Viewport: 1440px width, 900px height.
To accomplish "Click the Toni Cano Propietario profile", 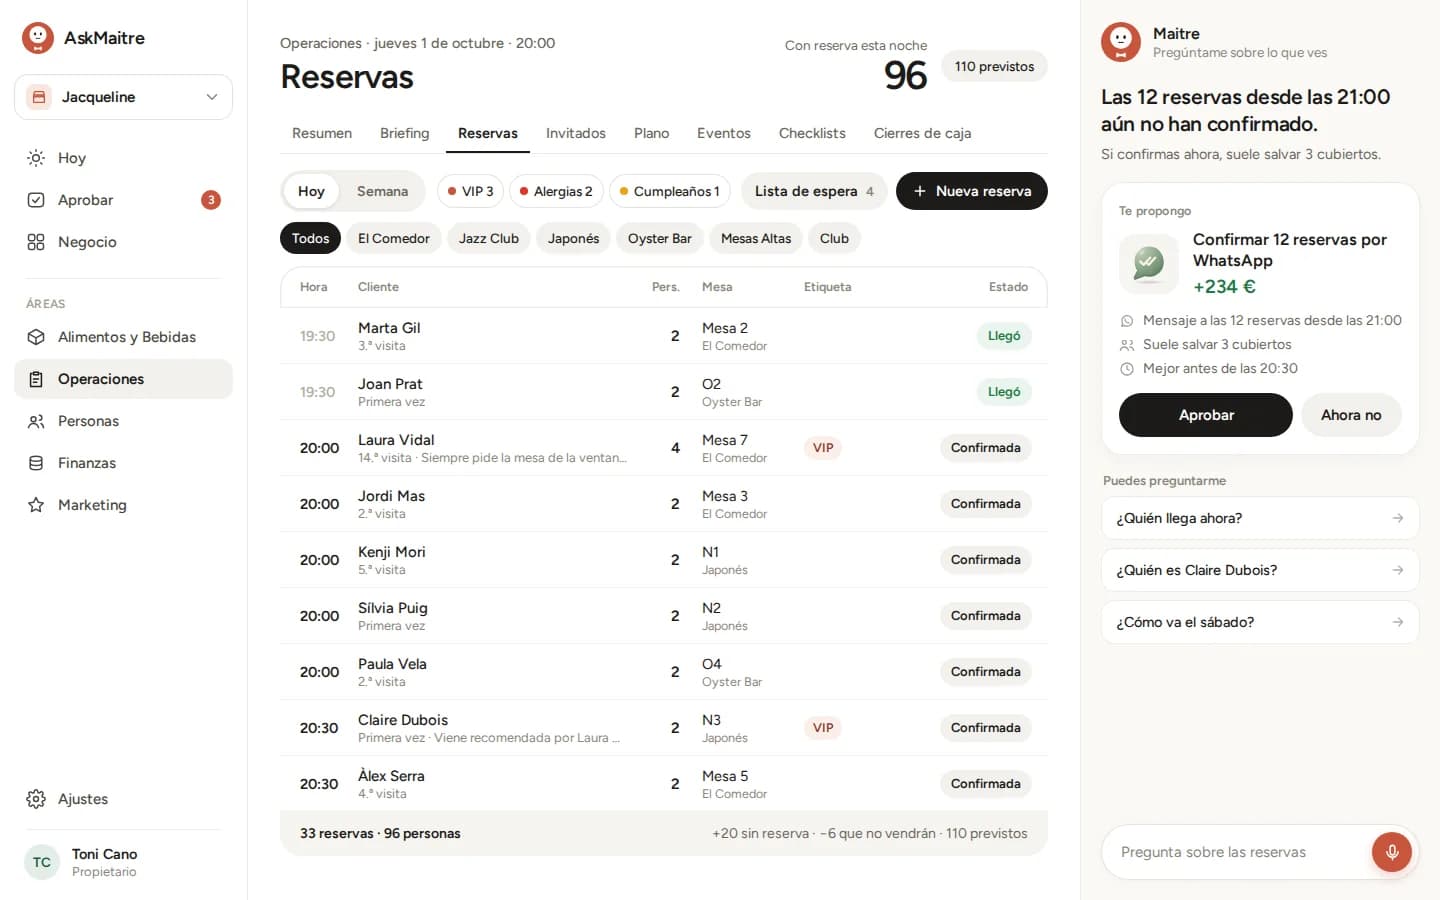I will click(122, 862).
